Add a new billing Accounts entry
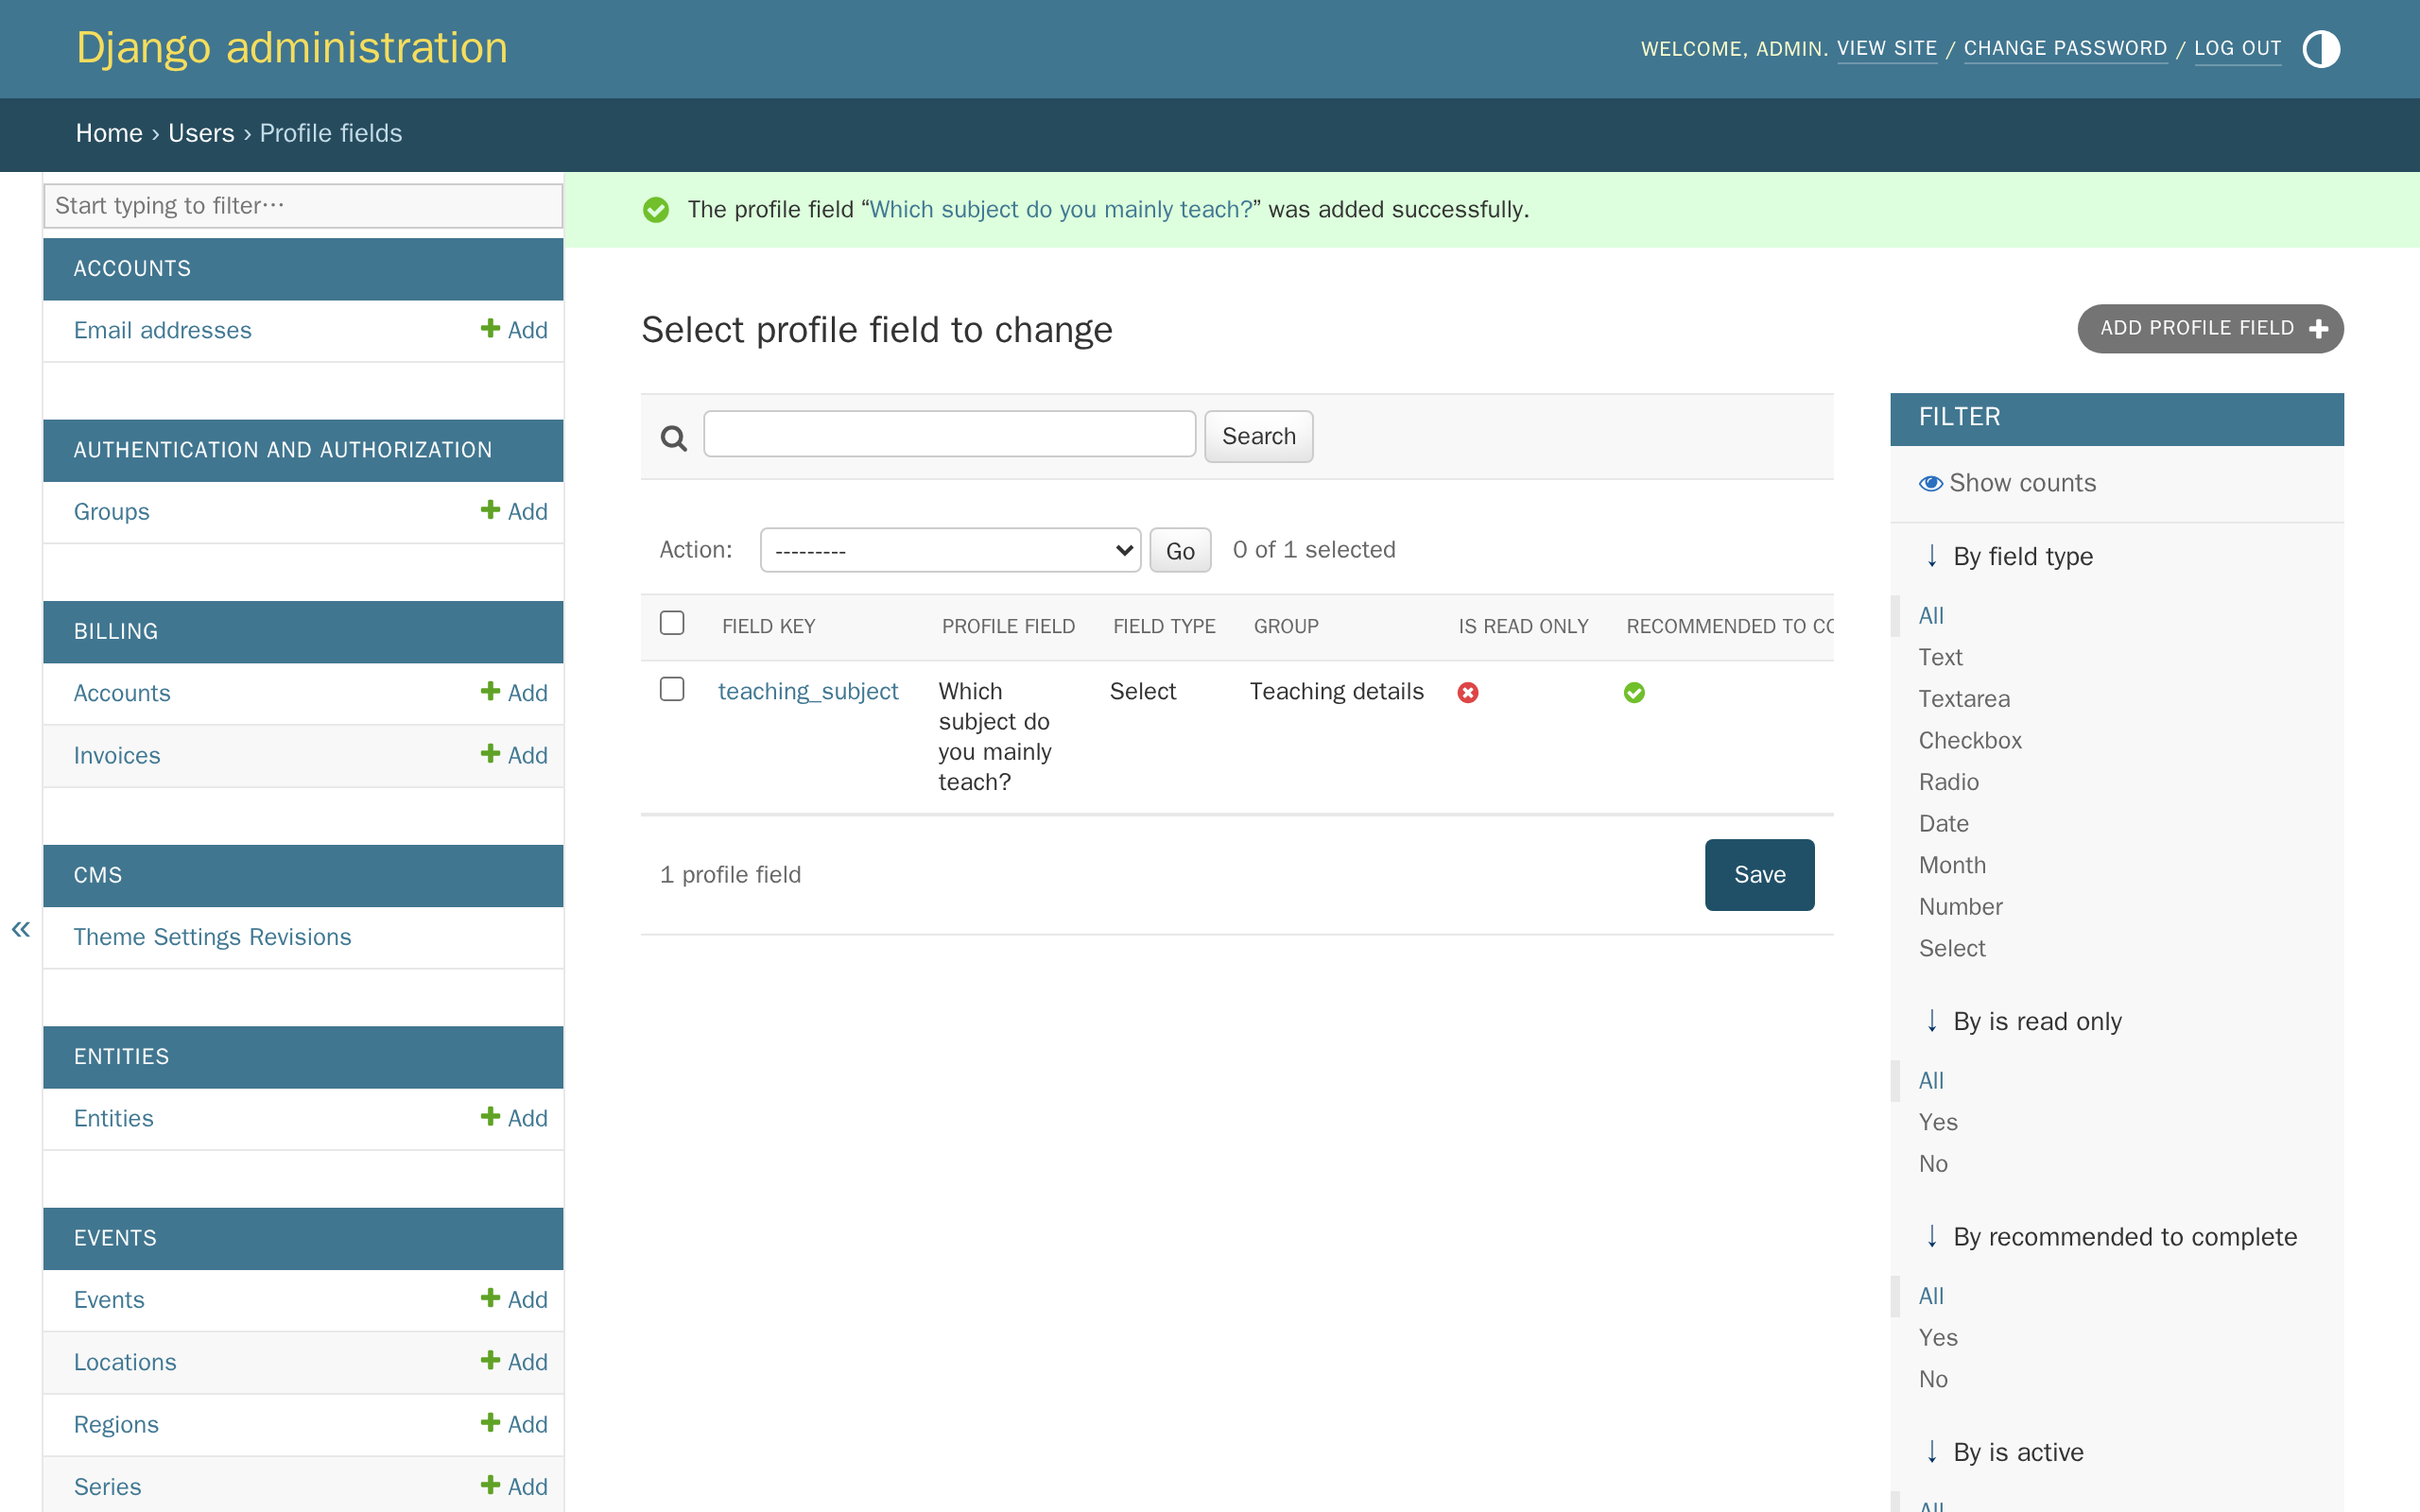Image resolution: width=2420 pixels, height=1512 pixels. point(514,693)
